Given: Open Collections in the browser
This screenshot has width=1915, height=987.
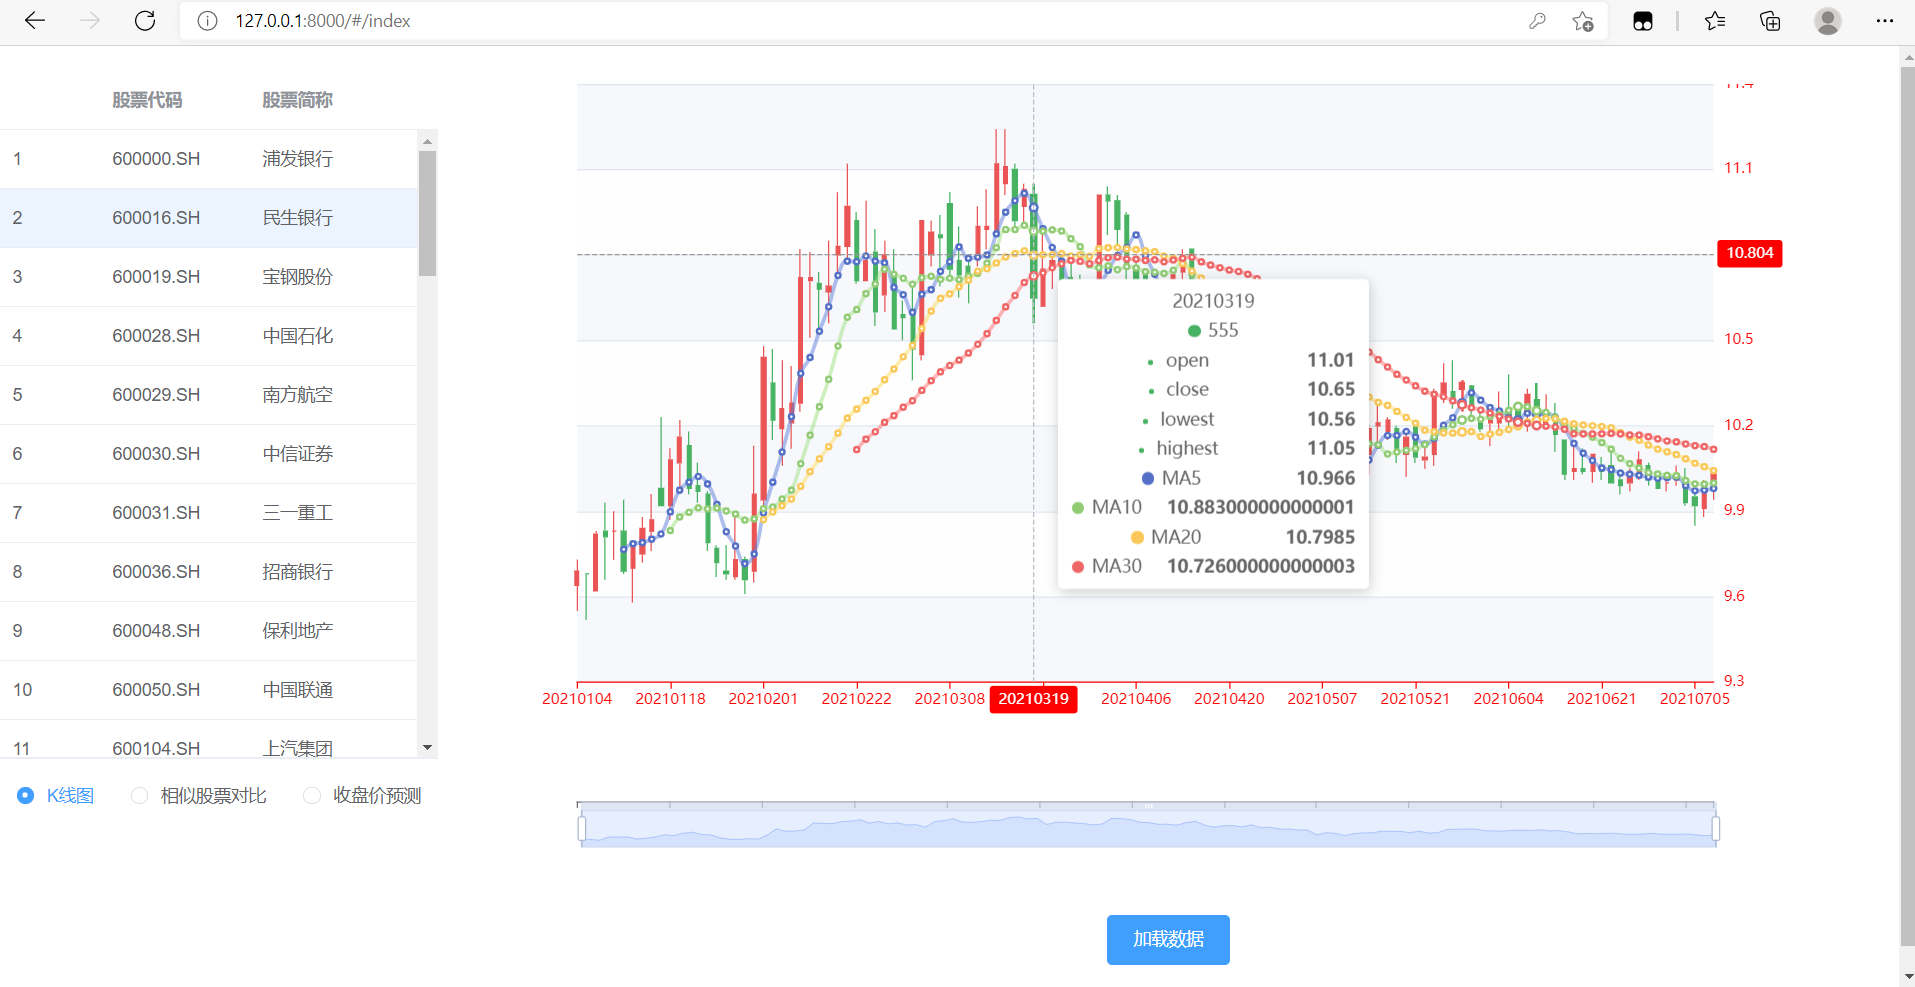Looking at the screenshot, I should (x=1770, y=20).
